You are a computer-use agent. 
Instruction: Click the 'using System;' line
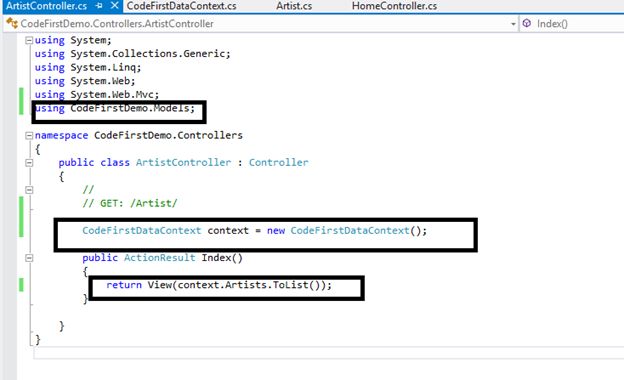[73, 40]
